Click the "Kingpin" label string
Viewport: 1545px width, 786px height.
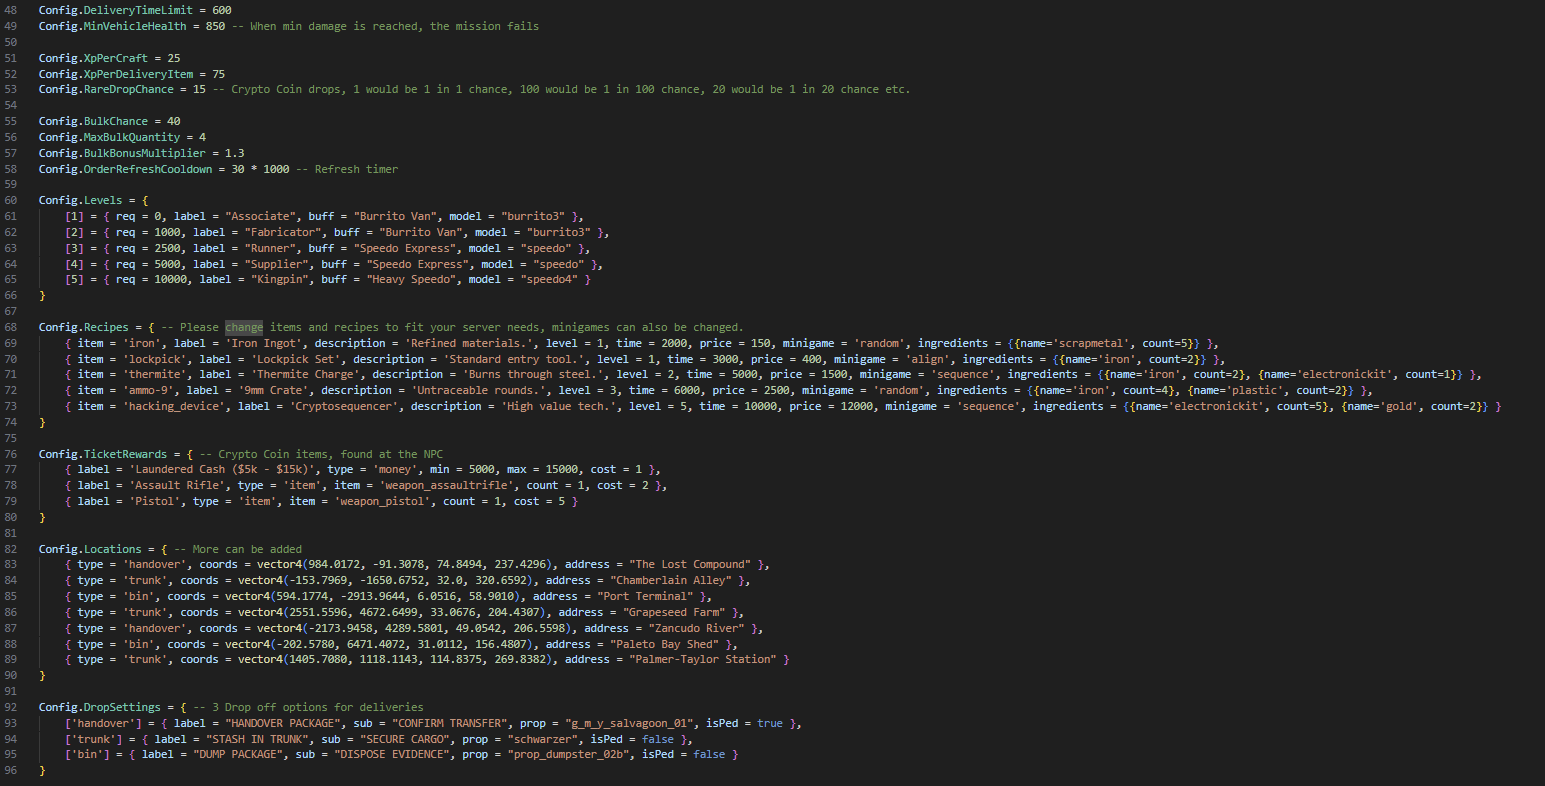click(x=279, y=279)
